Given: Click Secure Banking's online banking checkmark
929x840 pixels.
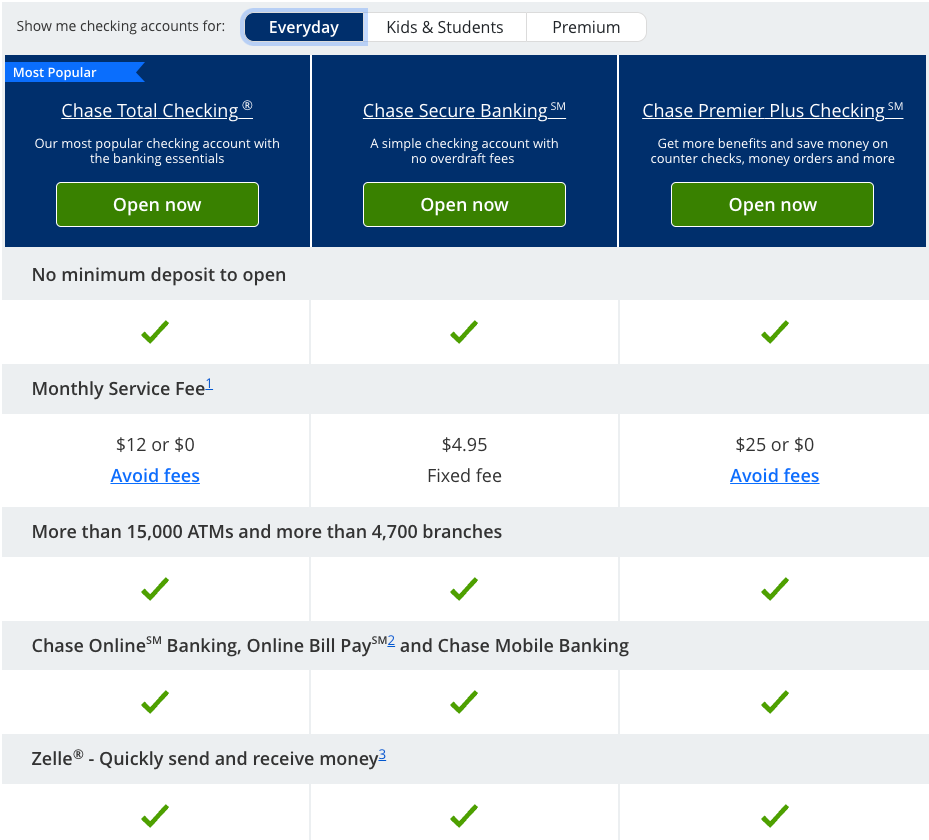Looking at the screenshot, I should click(x=464, y=702).
